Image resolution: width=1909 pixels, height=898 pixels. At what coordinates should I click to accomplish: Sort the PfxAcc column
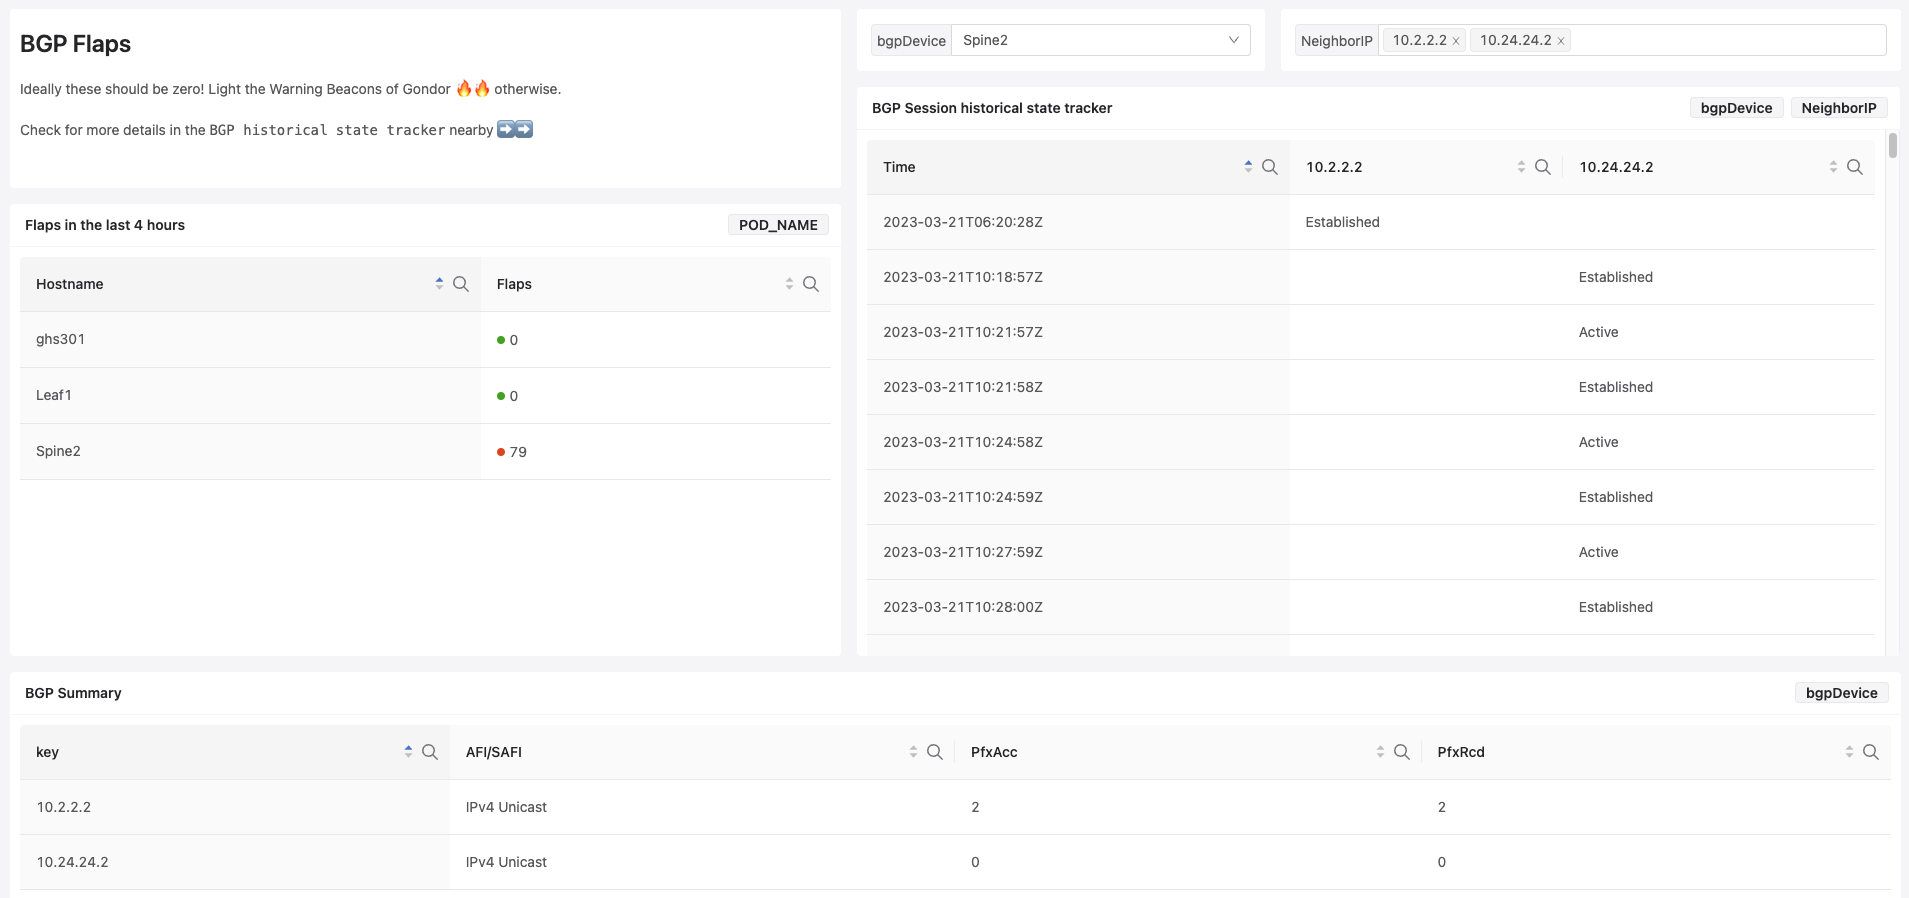click(x=1380, y=752)
